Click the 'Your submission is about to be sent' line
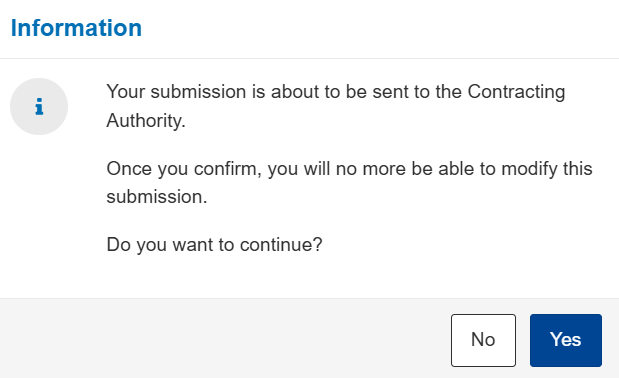 coord(336,92)
